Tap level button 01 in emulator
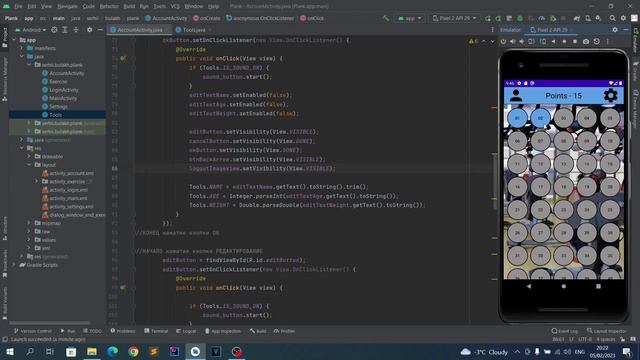Screen dimensions: 640x360 (x=517, y=118)
